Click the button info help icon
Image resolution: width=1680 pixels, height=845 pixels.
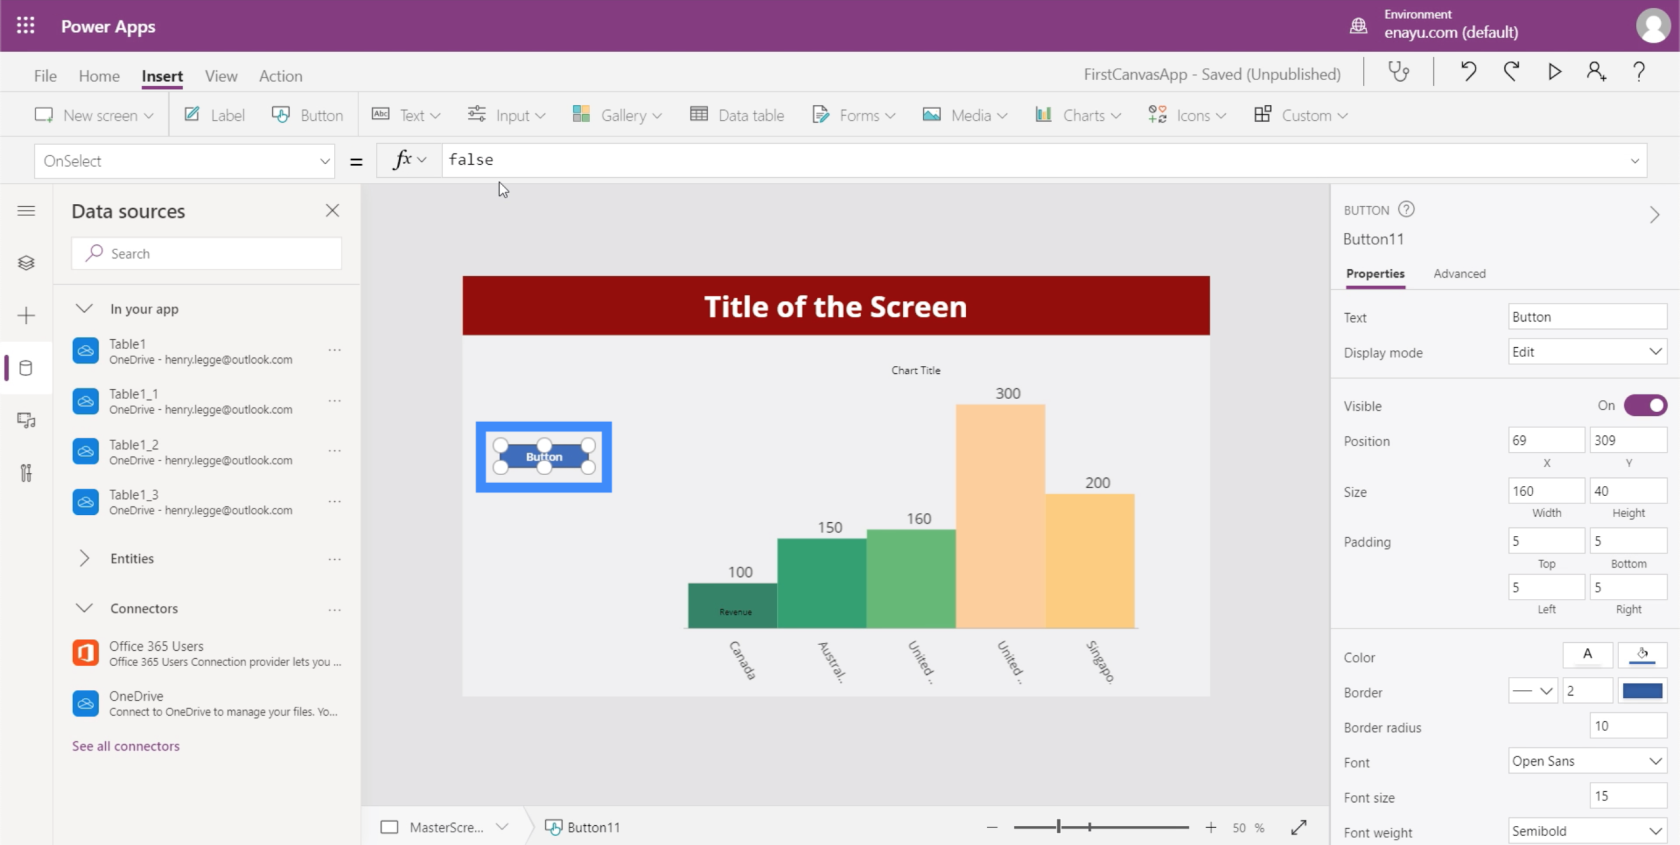click(1406, 209)
